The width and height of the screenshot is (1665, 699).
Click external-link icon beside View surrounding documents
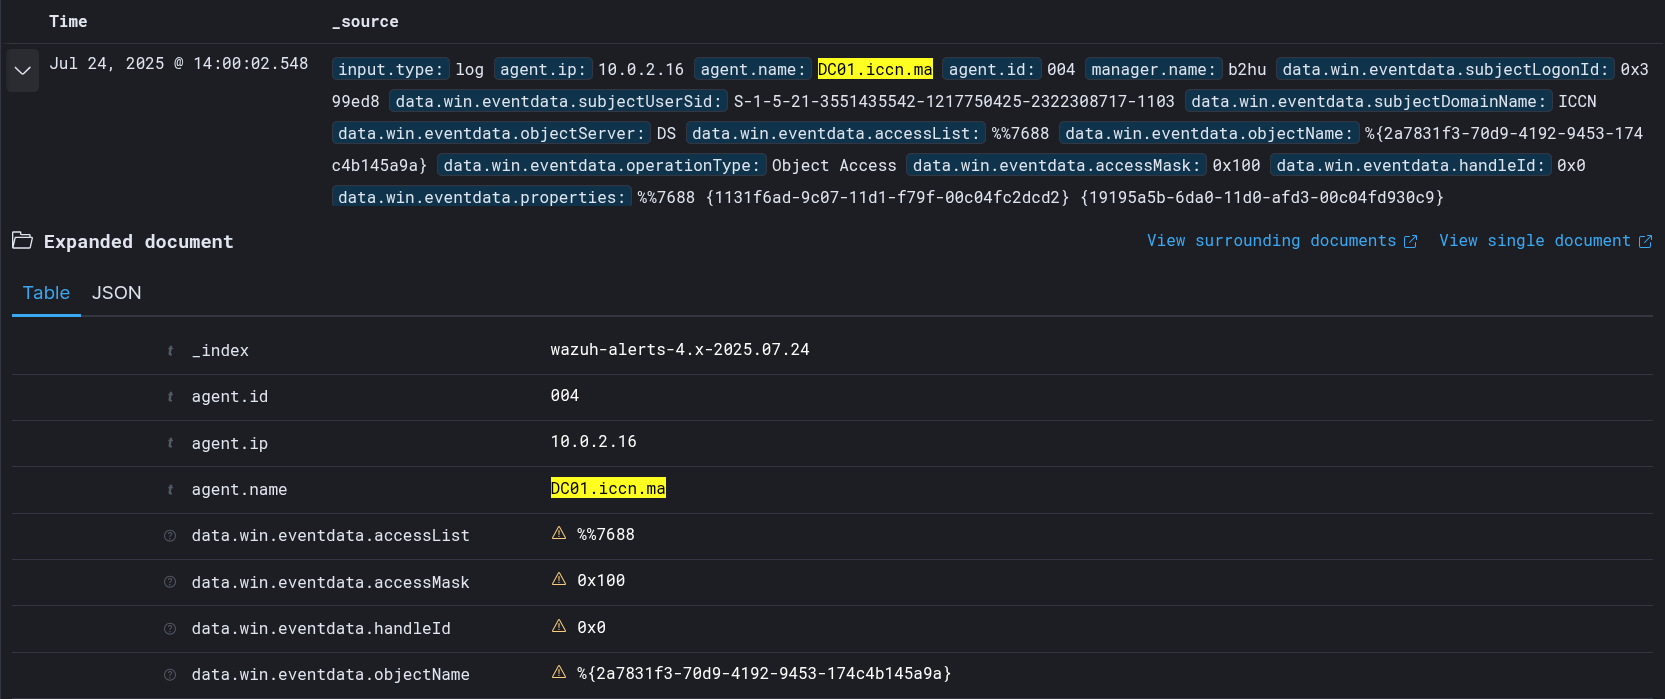click(1411, 242)
